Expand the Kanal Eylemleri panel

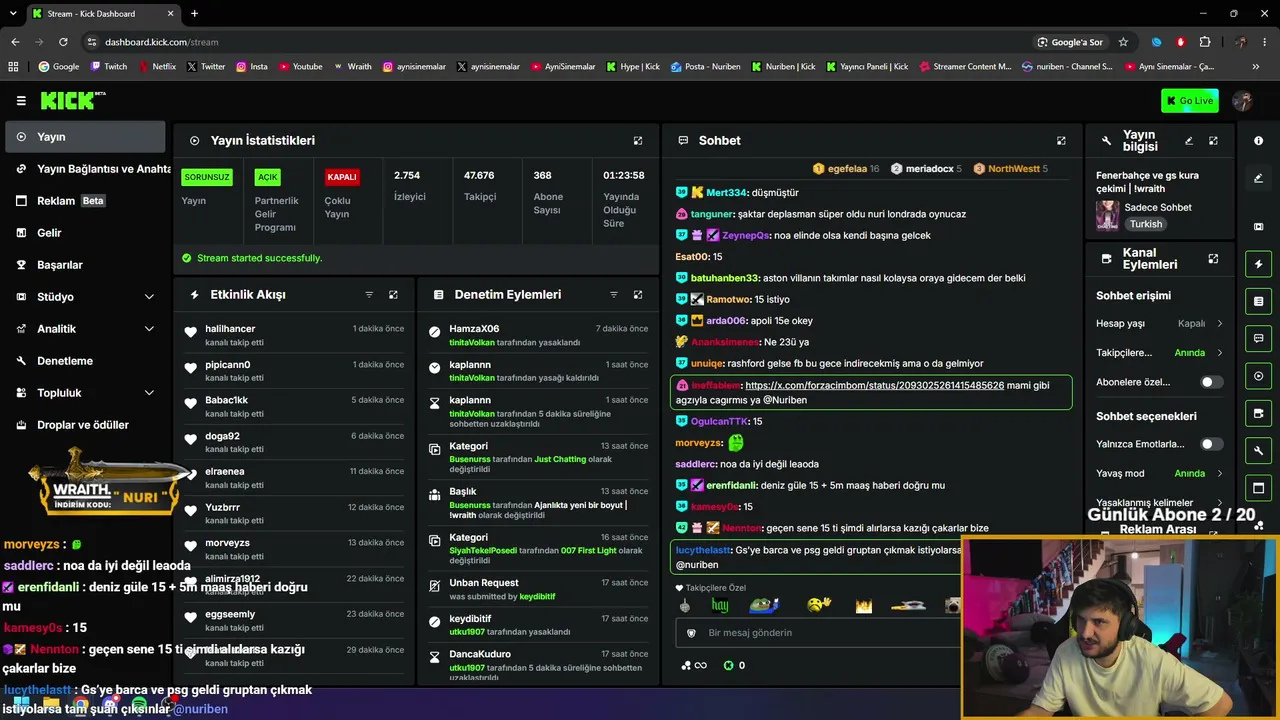tap(1213, 259)
